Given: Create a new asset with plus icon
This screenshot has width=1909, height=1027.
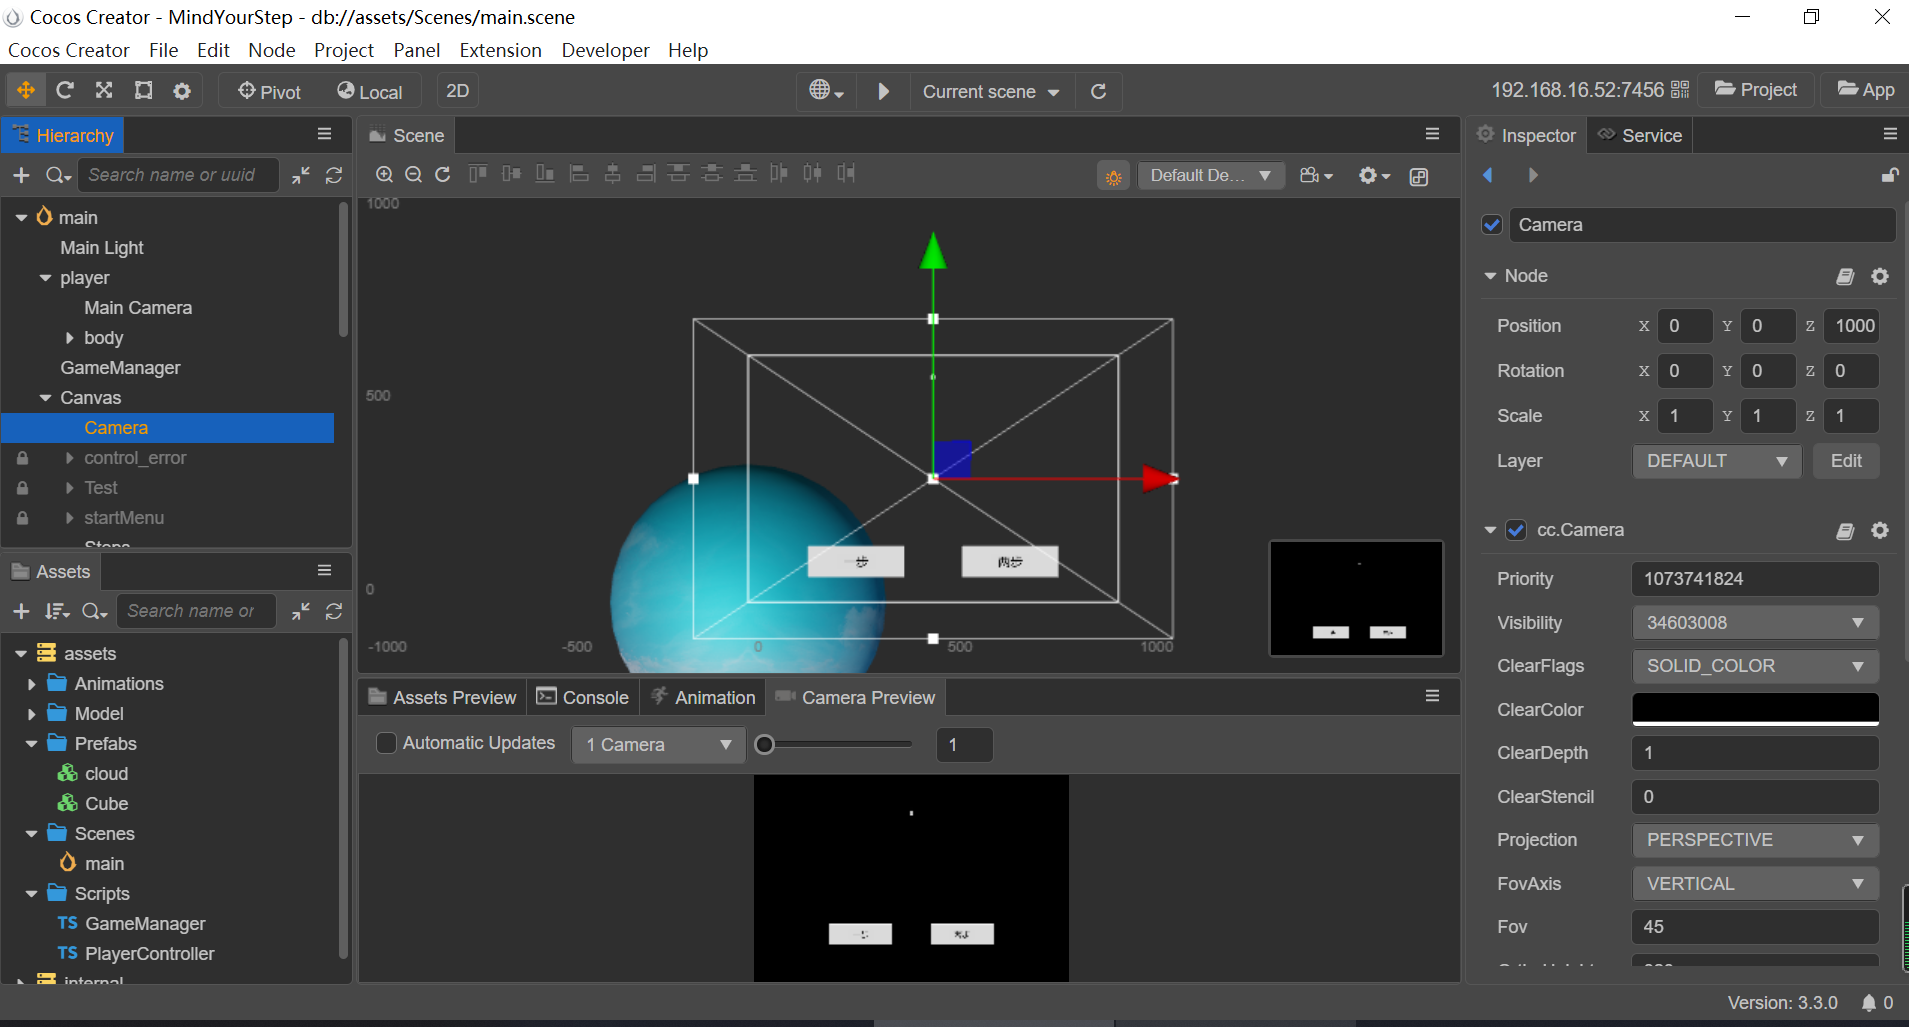Looking at the screenshot, I should (21, 611).
